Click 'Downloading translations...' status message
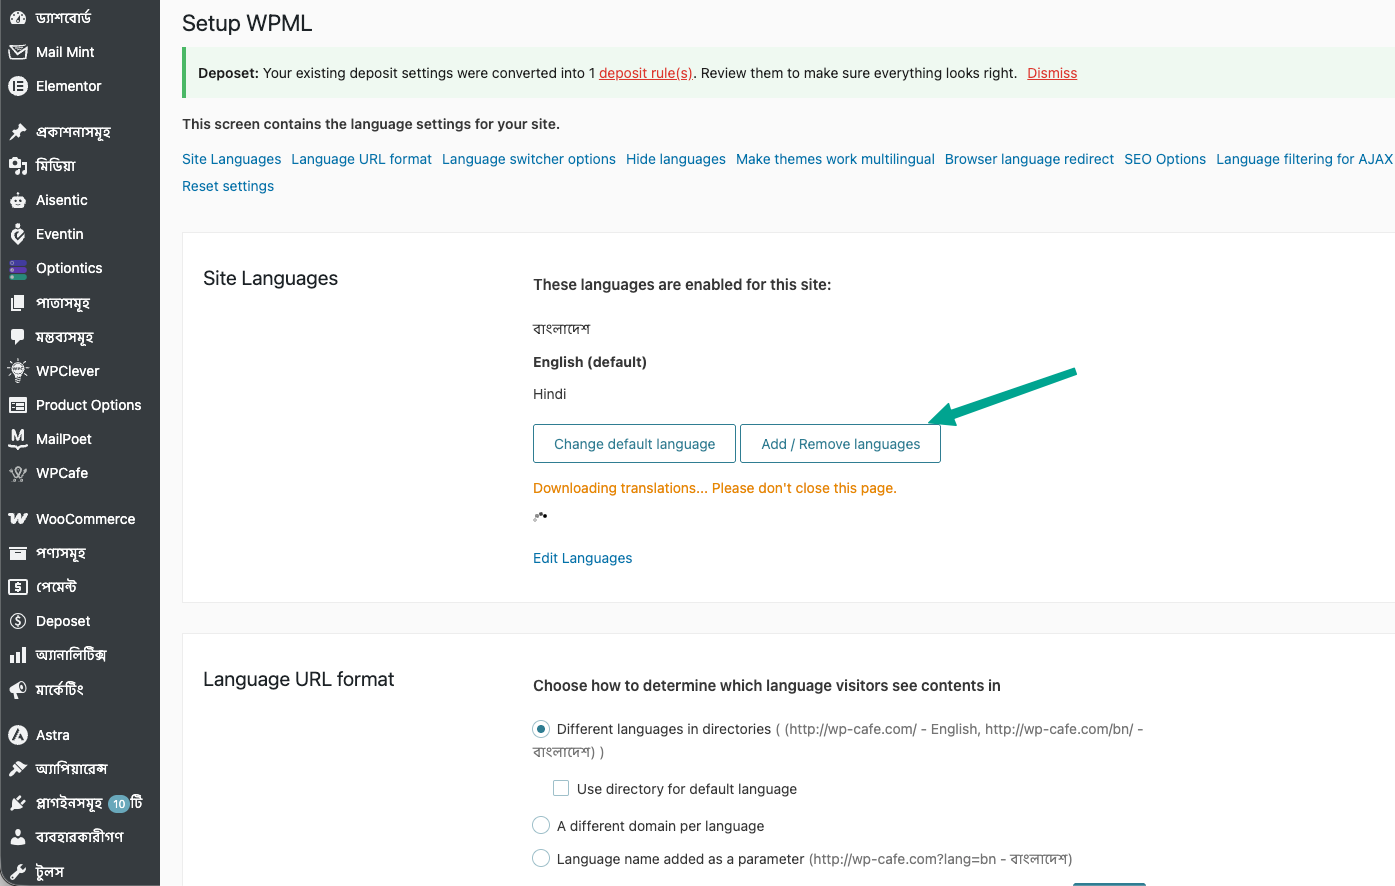Screen dimensions: 1395x886 point(714,488)
